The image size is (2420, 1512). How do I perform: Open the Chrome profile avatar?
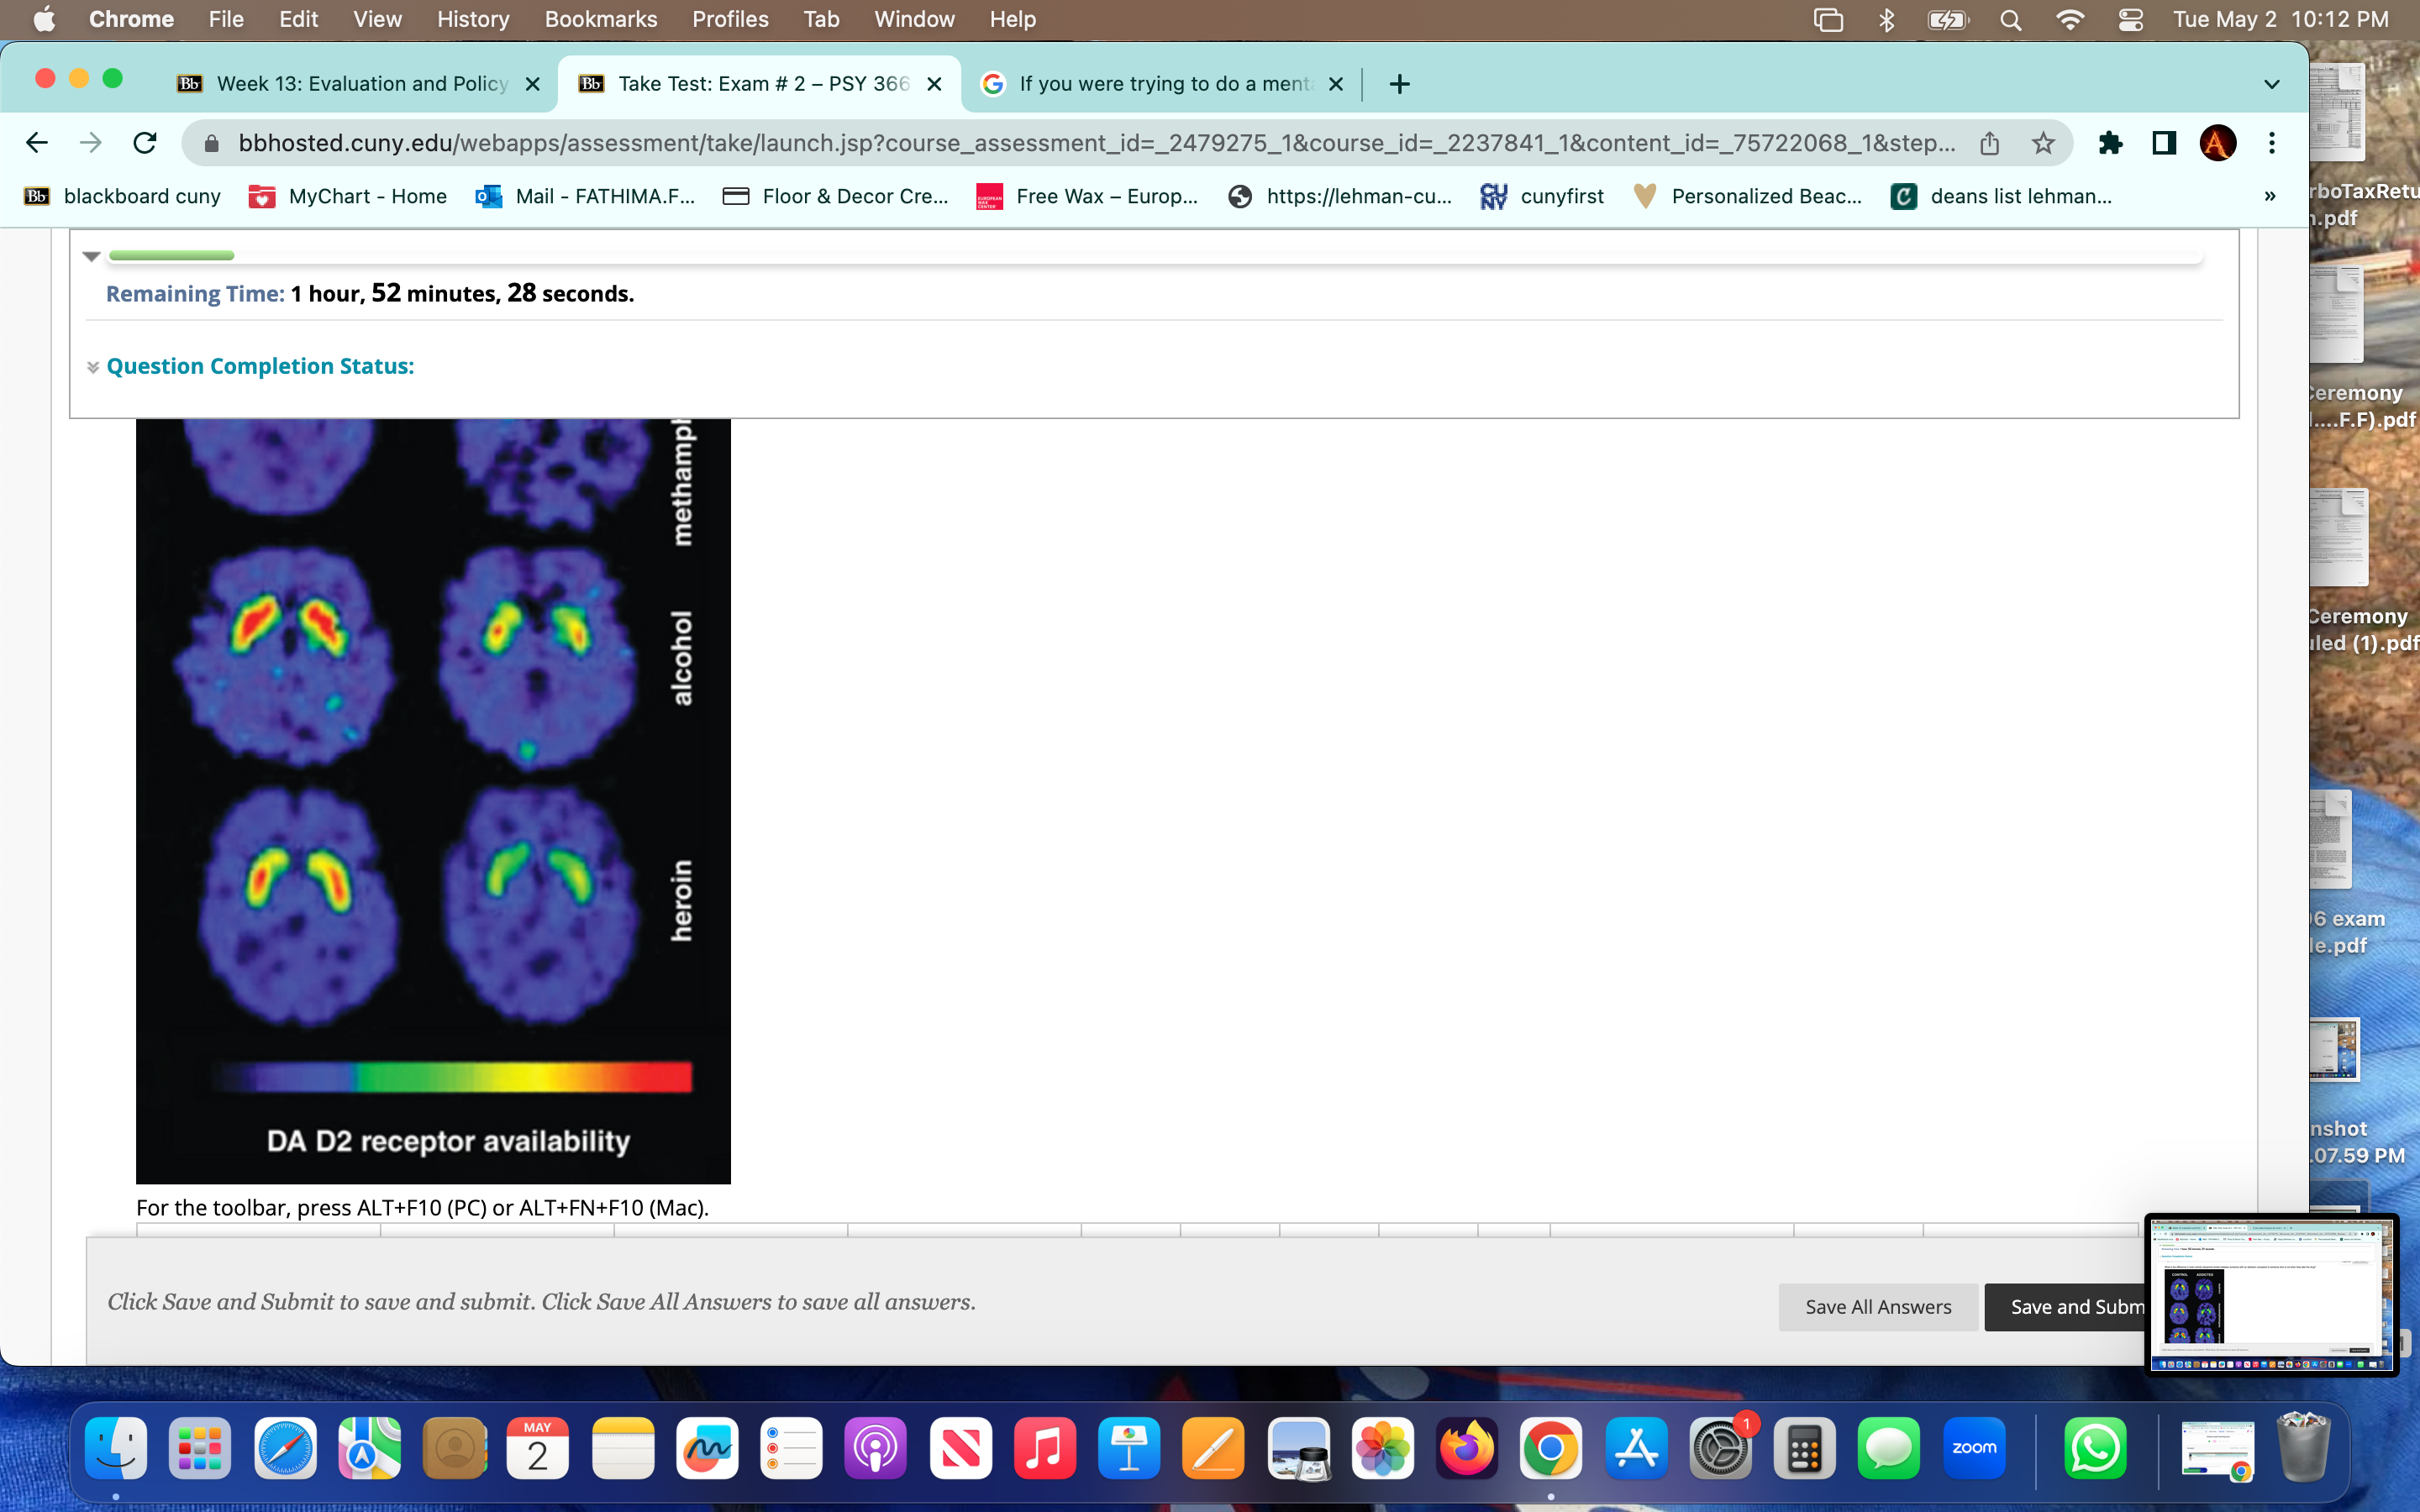pyautogui.click(x=2218, y=143)
